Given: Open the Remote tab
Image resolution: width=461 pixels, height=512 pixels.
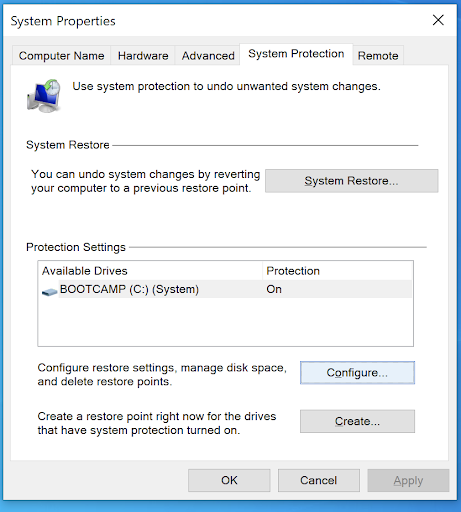Looking at the screenshot, I should tap(378, 56).
